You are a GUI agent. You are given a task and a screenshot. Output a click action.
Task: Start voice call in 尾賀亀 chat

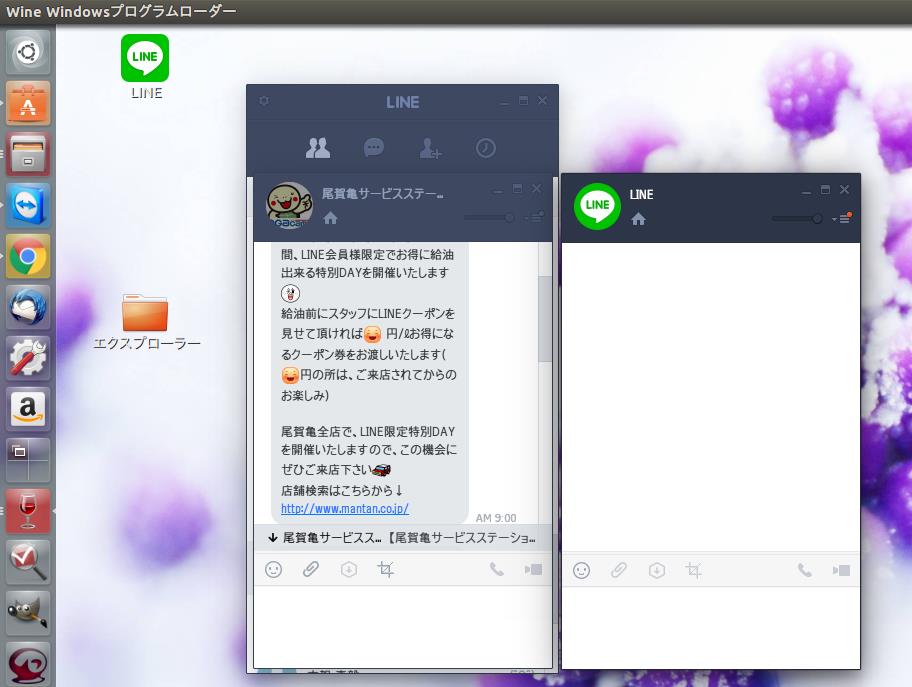496,569
